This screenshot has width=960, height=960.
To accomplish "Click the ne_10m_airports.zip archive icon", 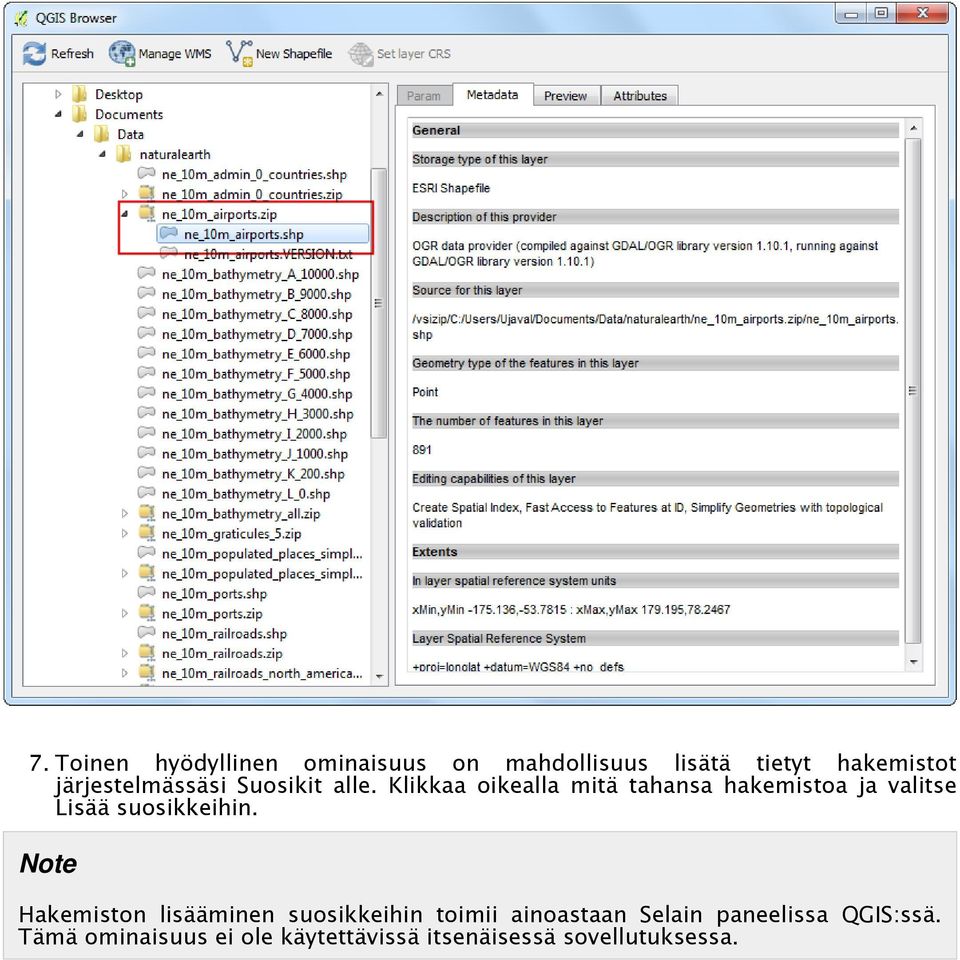I will point(147,214).
